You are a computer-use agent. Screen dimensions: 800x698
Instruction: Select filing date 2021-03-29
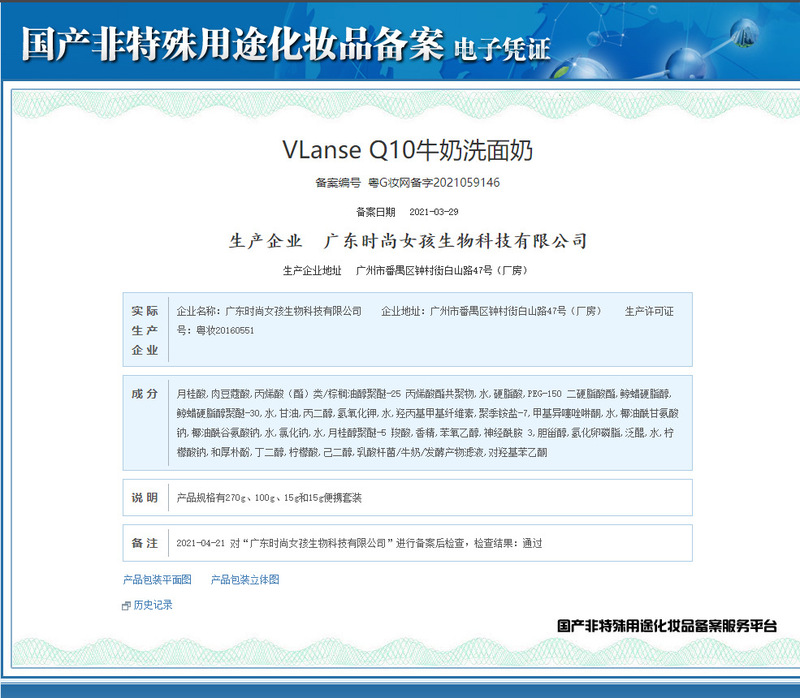[434, 212]
